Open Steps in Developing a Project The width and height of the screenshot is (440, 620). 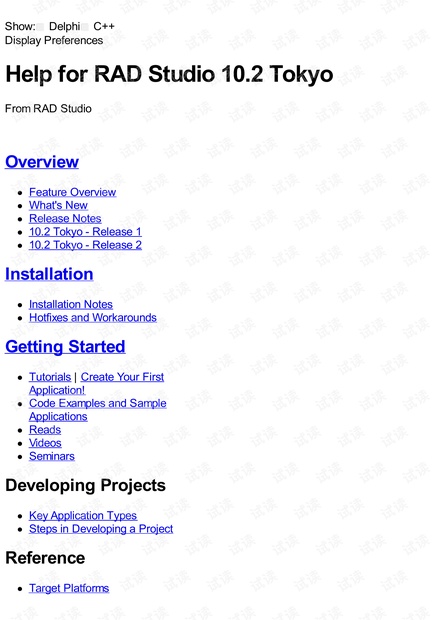[101, 529]
